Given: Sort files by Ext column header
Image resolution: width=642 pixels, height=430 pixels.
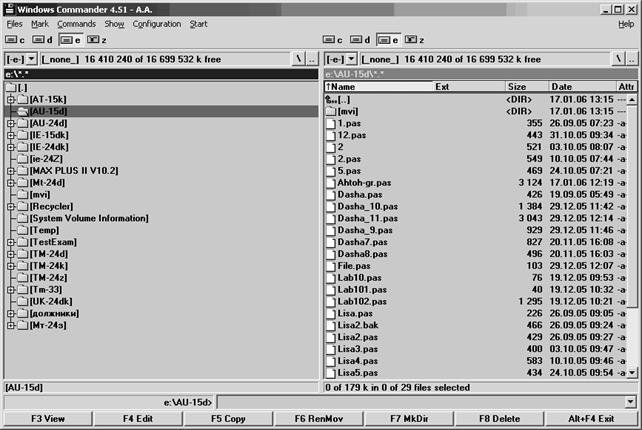Looking at the screenshot, I should [x=468, y=86].
